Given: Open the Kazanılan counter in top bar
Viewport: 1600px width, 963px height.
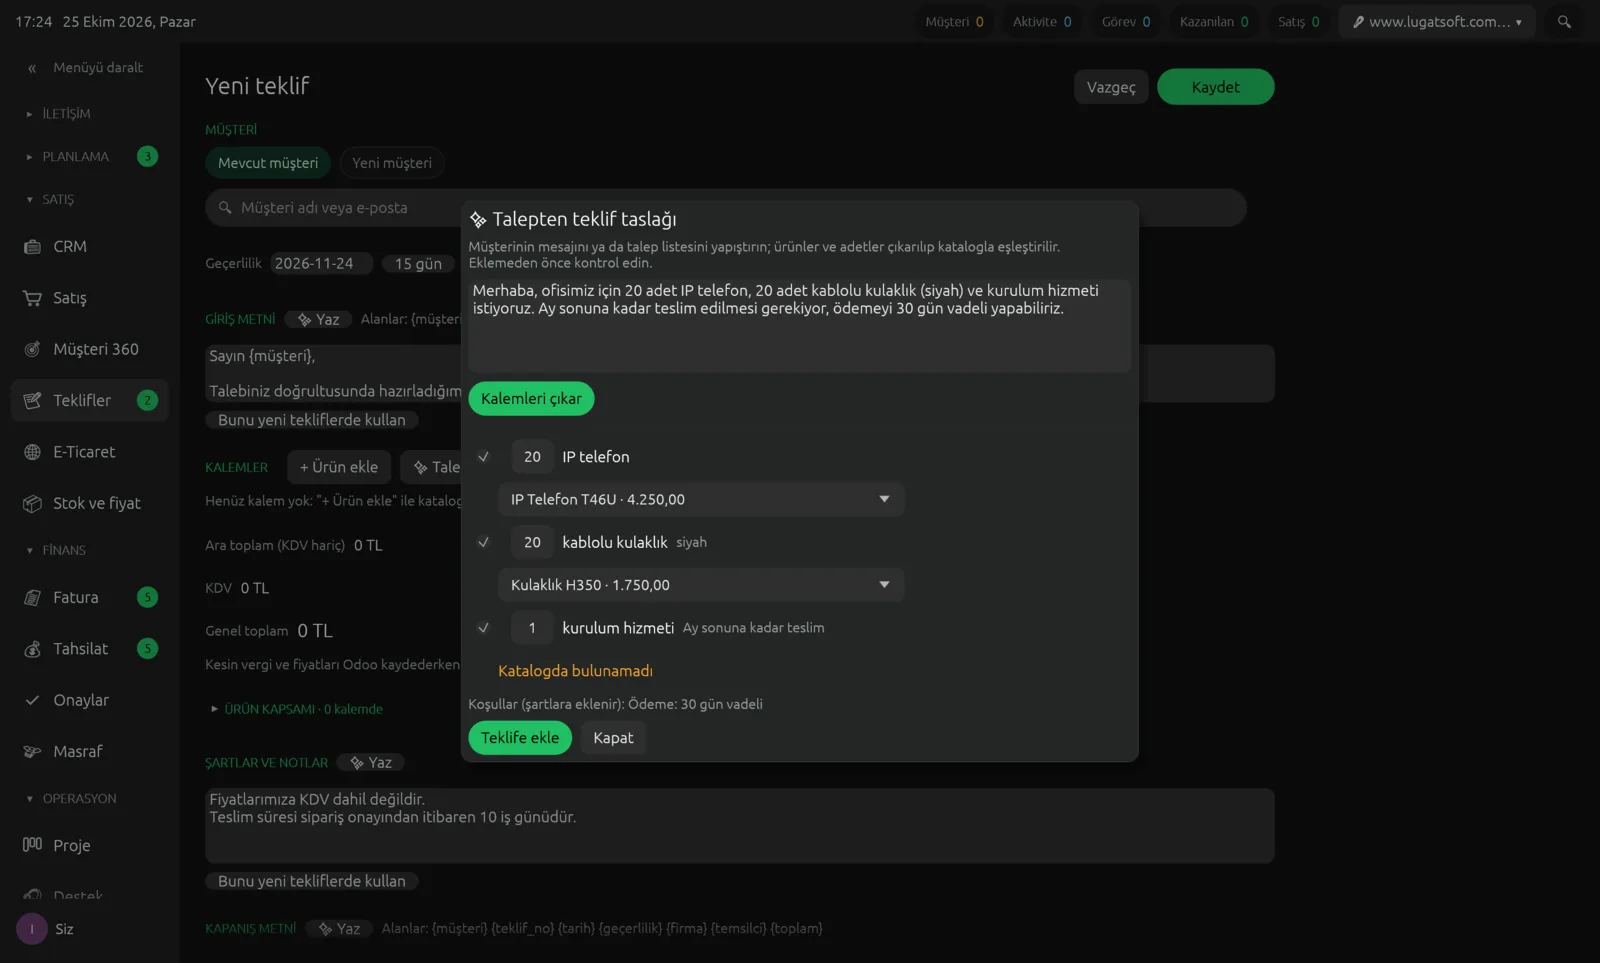Looking at the screenshot, I should click(1213, 21).
